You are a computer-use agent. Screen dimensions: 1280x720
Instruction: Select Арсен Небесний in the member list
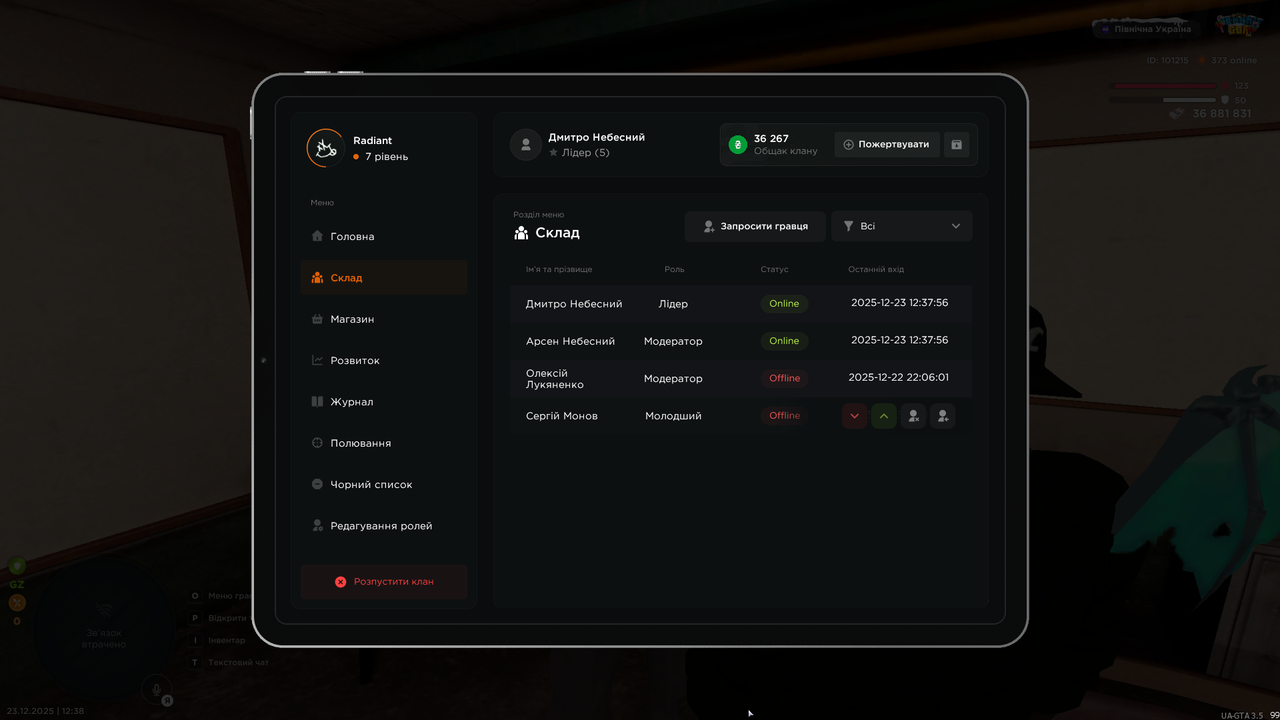coord(570,341)
